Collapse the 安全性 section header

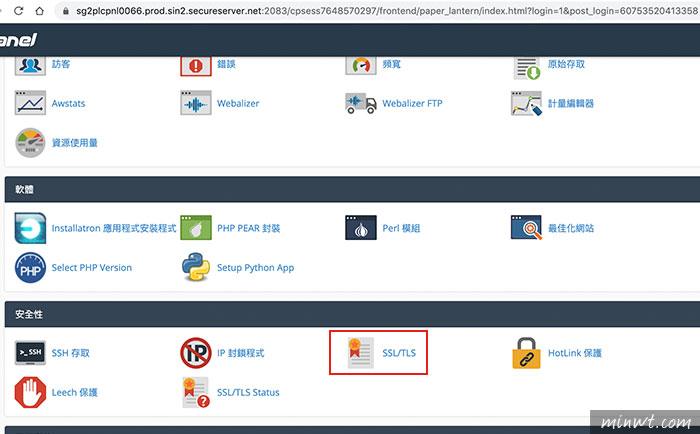pos(352,314)
